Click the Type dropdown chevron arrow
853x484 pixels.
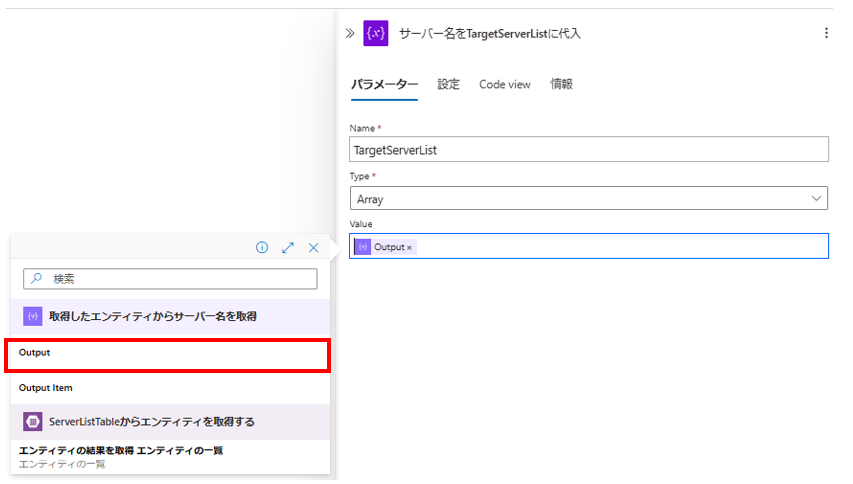pos(816,198)
